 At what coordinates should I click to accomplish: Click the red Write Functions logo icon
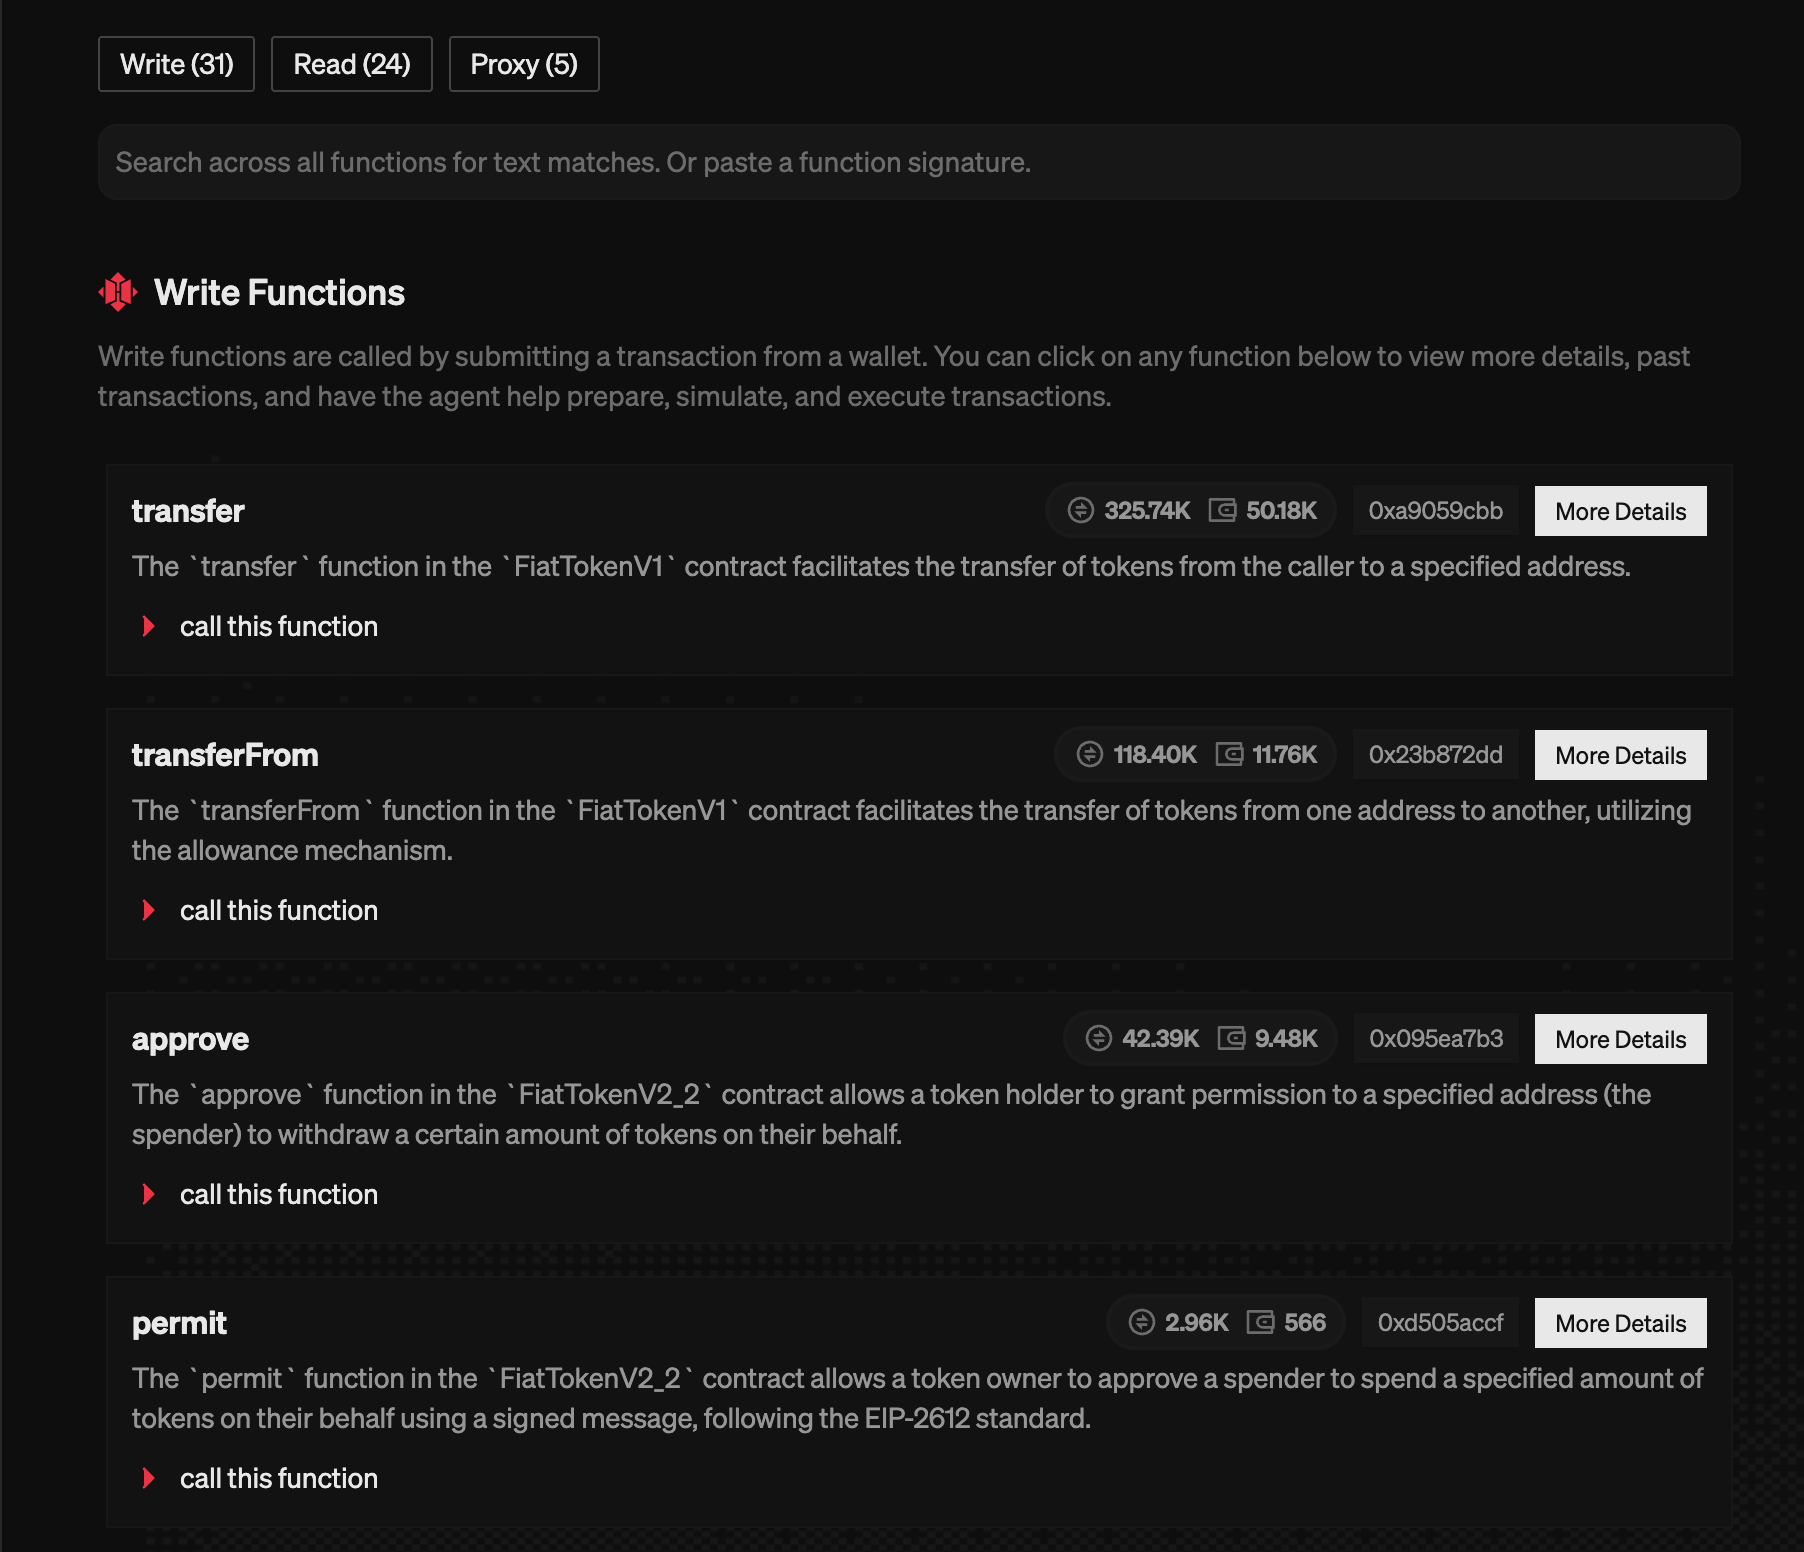[120, 292]
